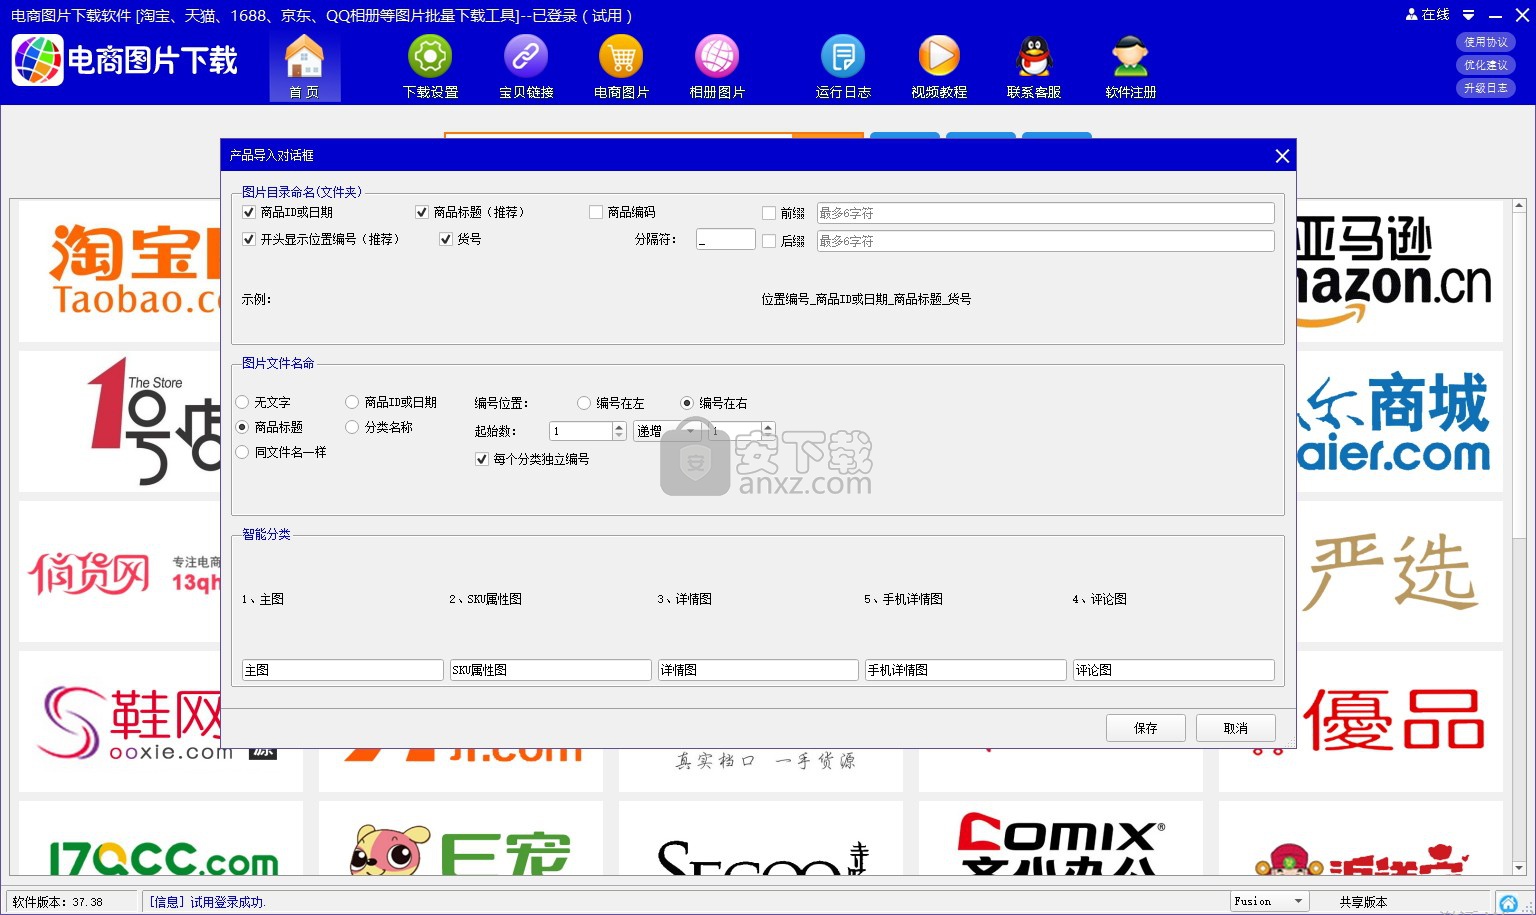Close the 产品导入对话框 dialog
Screen dimensions: 1536x915
(x=1282, y=155)
